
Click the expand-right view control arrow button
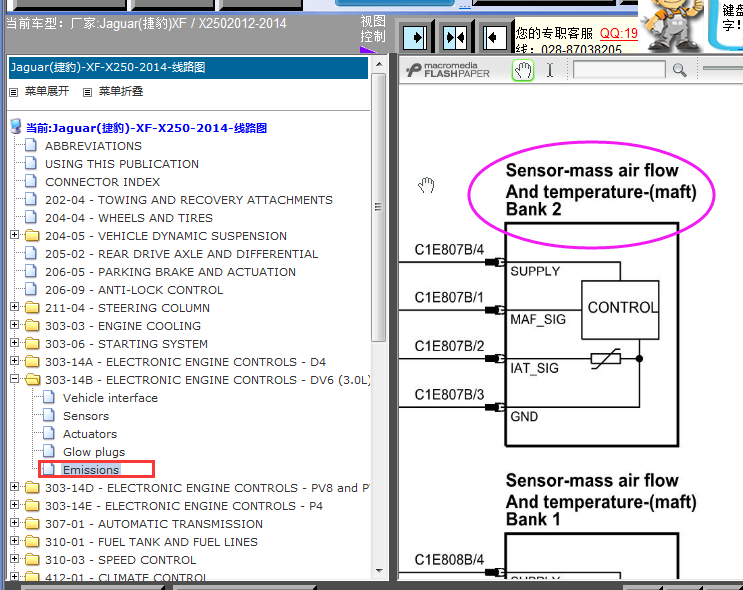pyautogui.click(x=416, y=37)
